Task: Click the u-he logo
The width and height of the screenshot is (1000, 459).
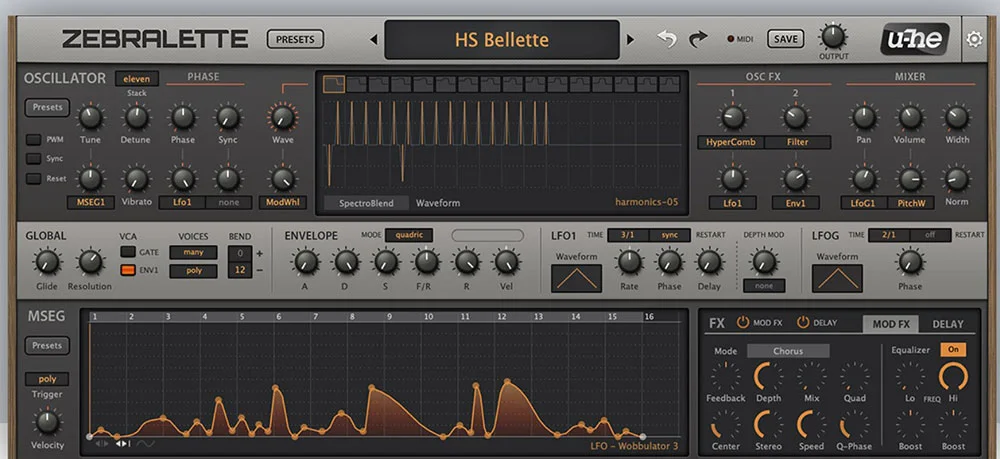Action: (914, 40)
